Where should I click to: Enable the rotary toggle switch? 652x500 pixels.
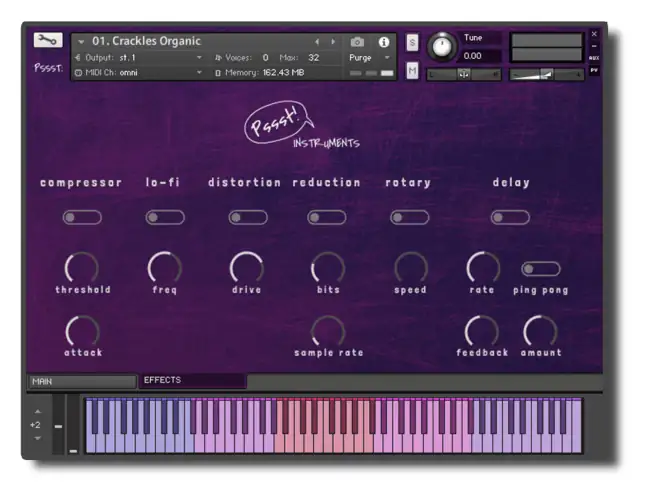coord(410,218)
